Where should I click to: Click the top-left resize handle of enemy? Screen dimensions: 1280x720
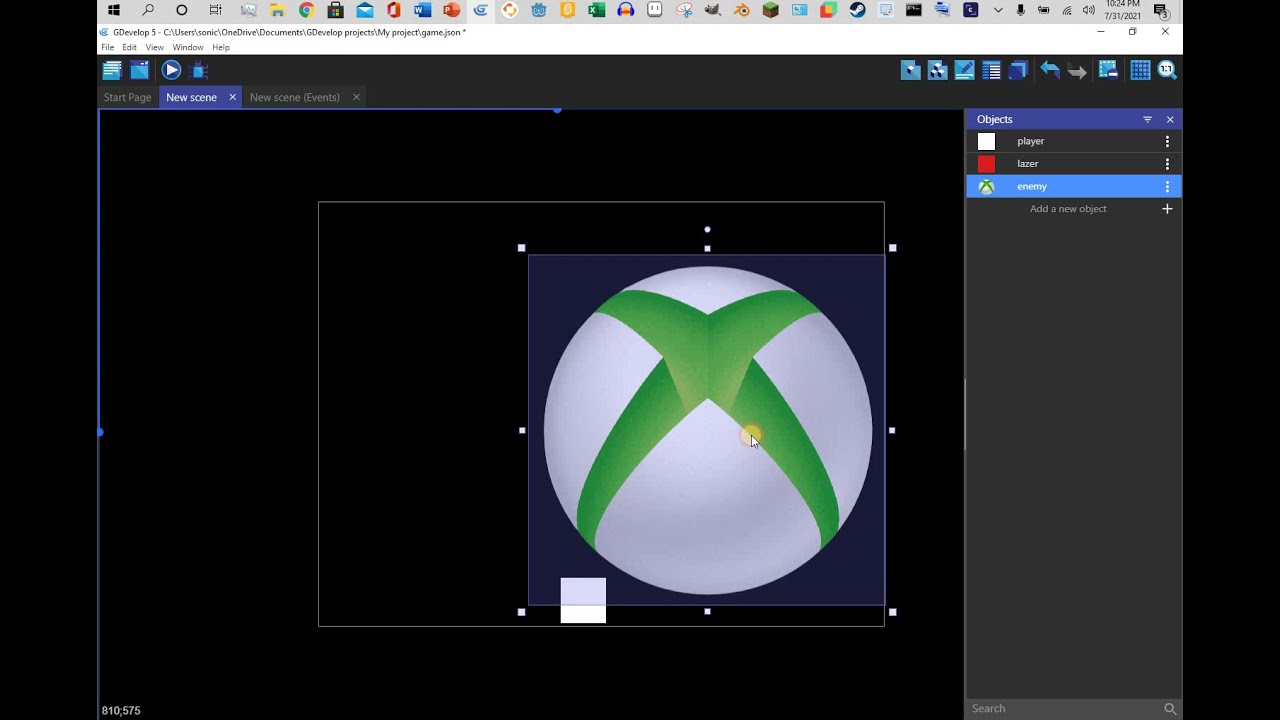[x=521, y=248]
